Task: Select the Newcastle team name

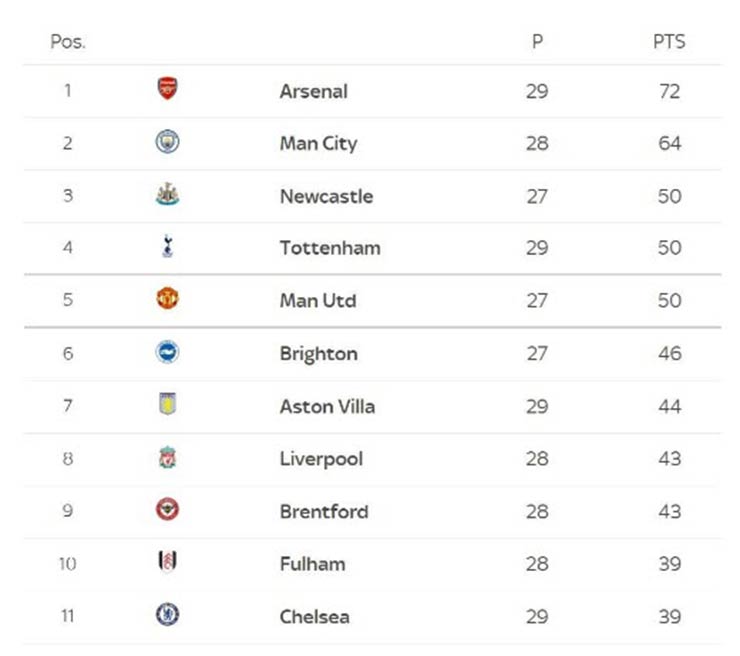Action: [326, 196]
